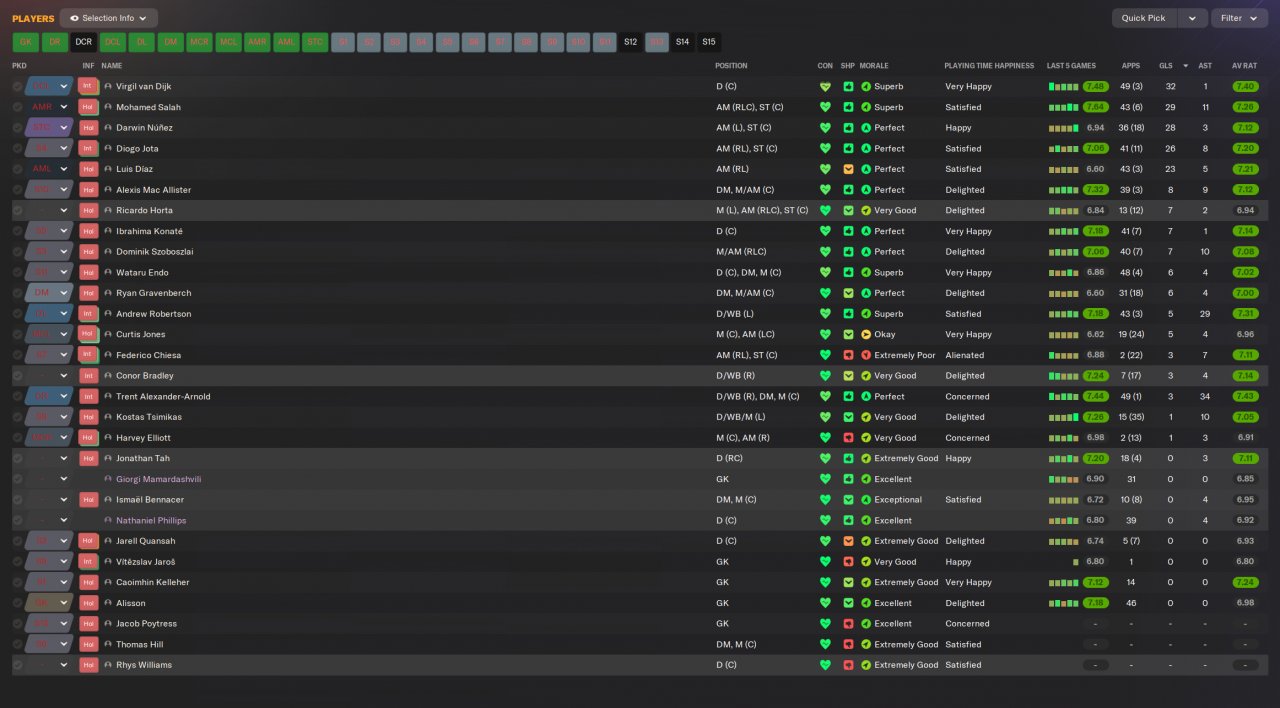Click Ismaël Bennacer's Exceptional morale icon
1280x708 pixels.
tap(866, 500)
